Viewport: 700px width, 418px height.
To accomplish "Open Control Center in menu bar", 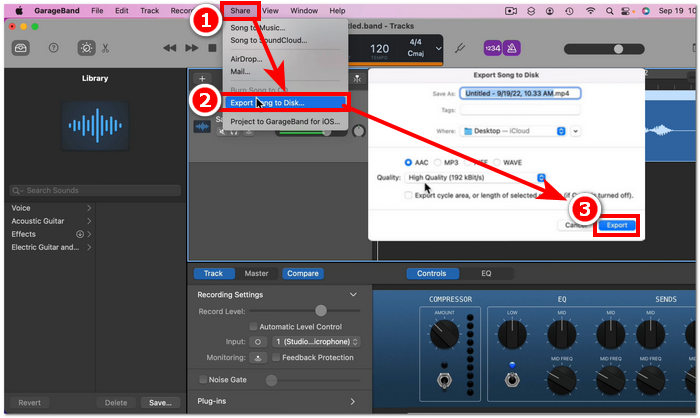I will tap(627, 11).
